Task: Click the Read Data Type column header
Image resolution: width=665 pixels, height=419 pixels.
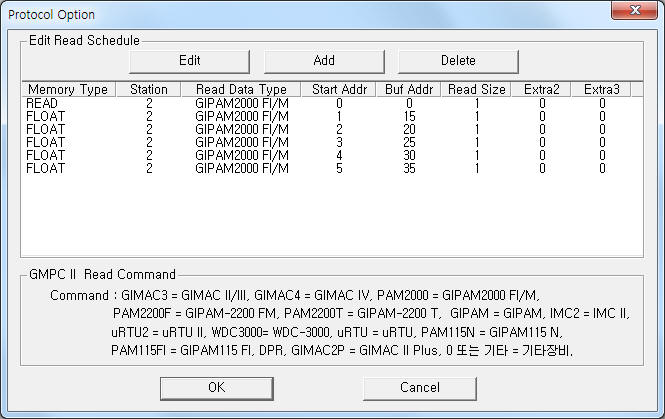Action: click(241, 89)
